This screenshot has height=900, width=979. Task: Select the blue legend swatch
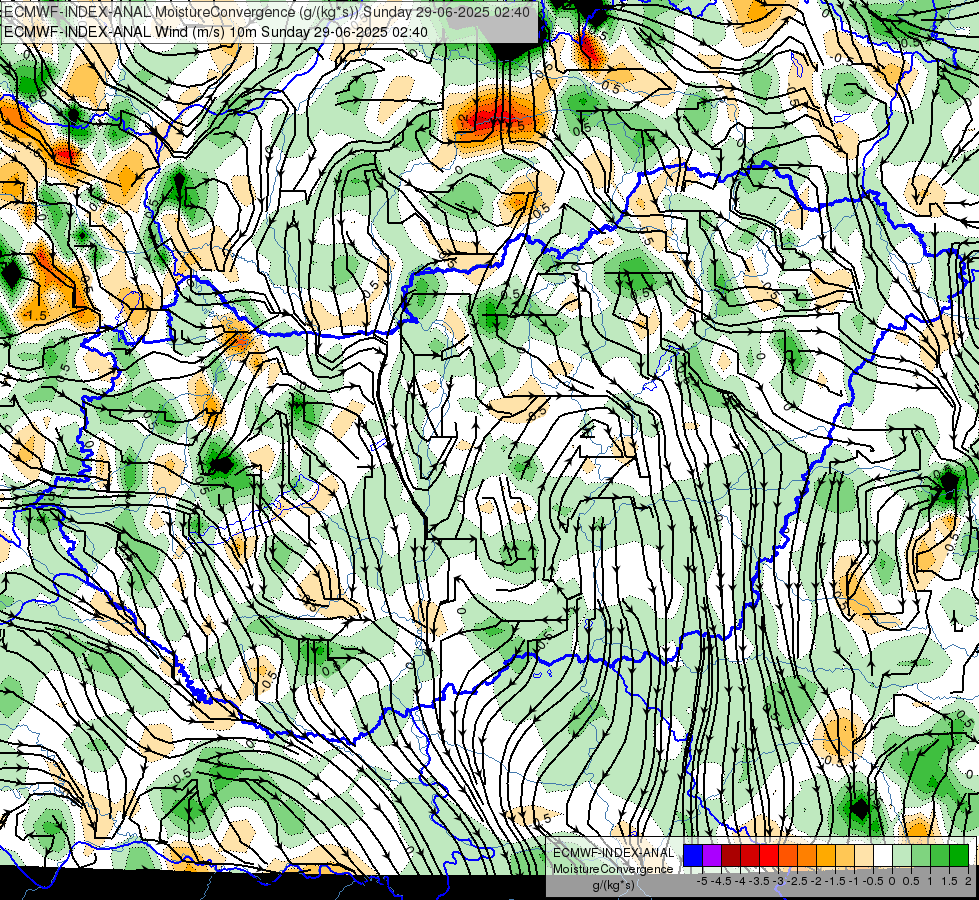[693, 856]
